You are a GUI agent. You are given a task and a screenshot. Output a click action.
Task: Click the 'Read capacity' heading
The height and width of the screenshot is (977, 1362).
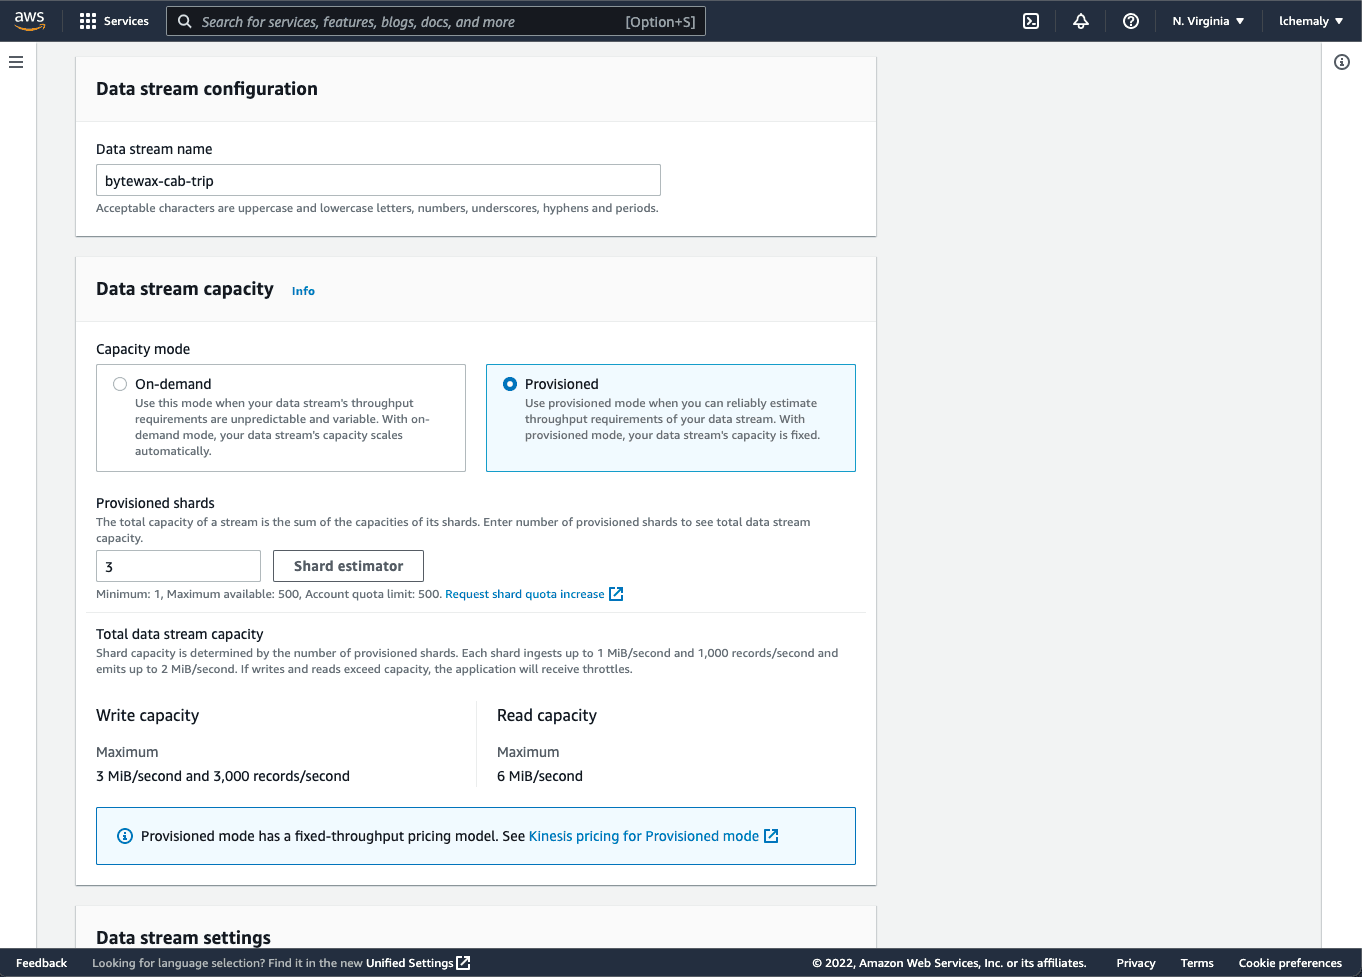click(x=547, y=715)
